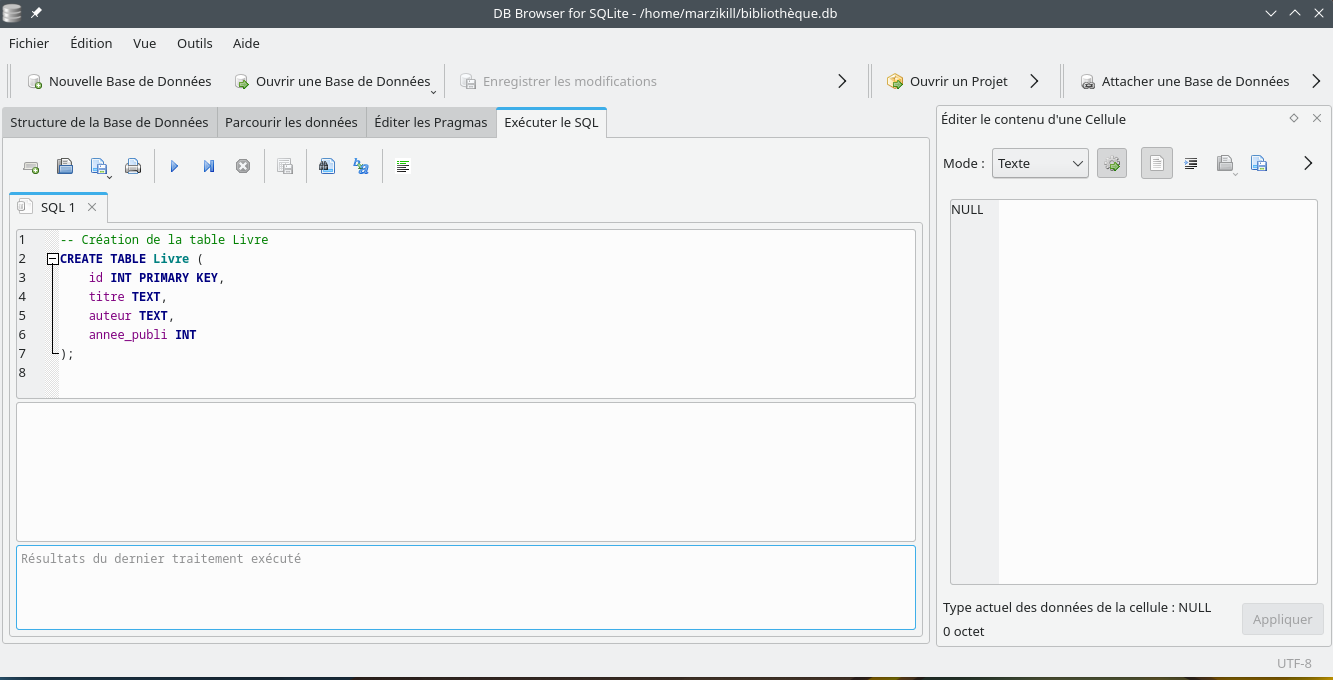Select the SQL 1 editor tab

point(58,207)
